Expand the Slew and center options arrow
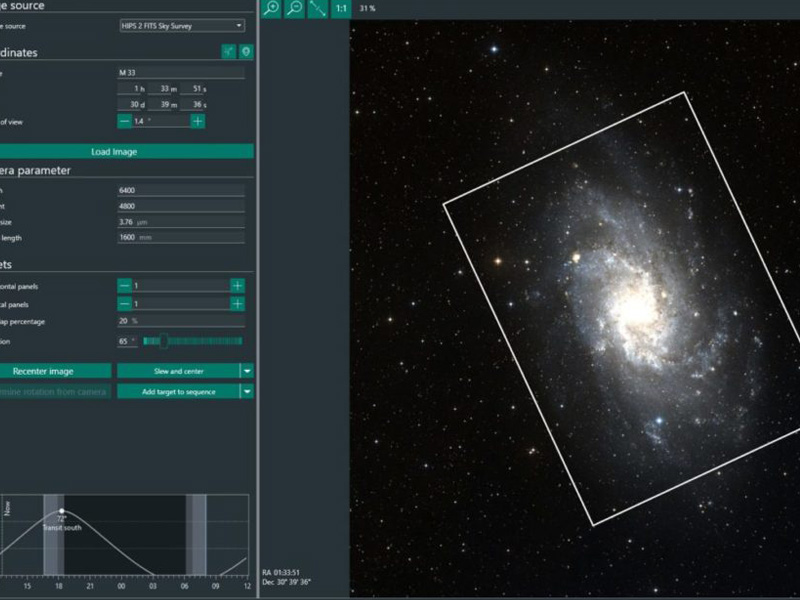800x600 pixels. [x=246, y=370]
